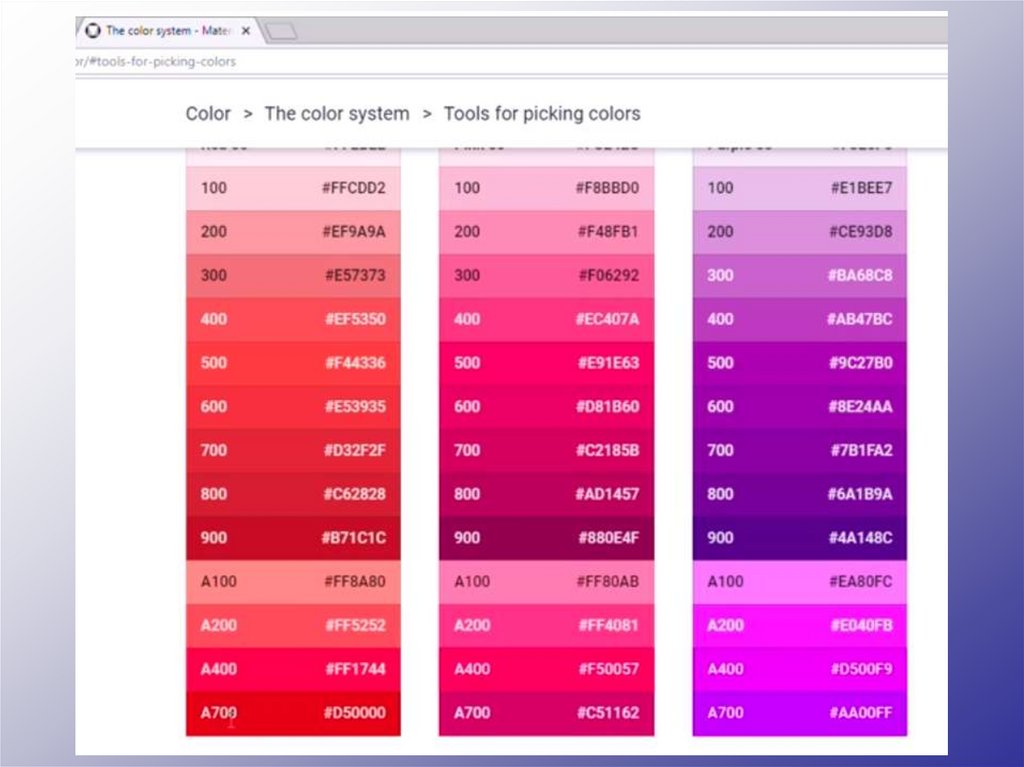The height and width of the screenshot is (767, 1024).
Task: Pick pink A400 swatch #F50057
Action: pyautogui.click(x=547, y=670)
